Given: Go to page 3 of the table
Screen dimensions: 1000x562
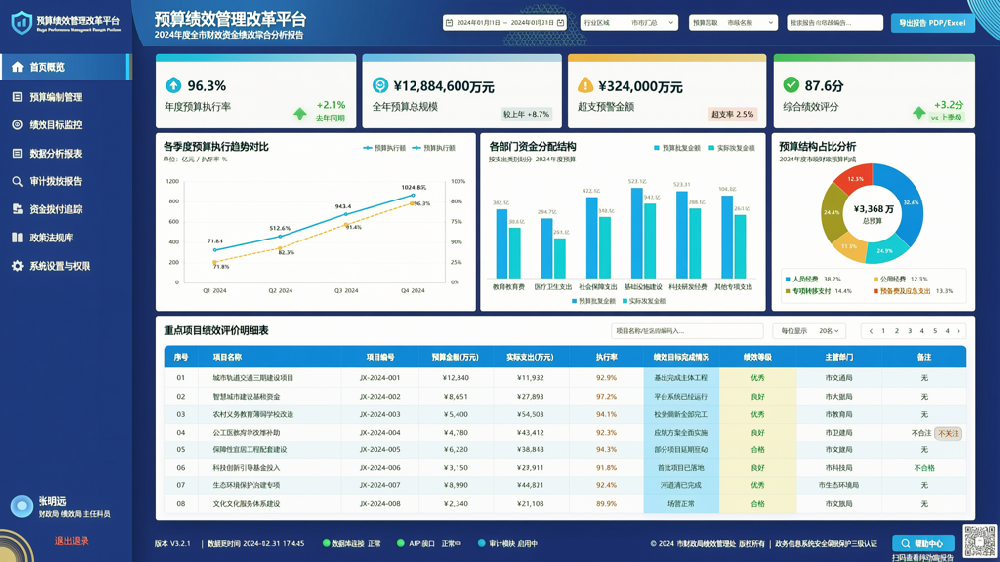Looking at the screenshot, I should pyautogui.click(x=910, y=330).
